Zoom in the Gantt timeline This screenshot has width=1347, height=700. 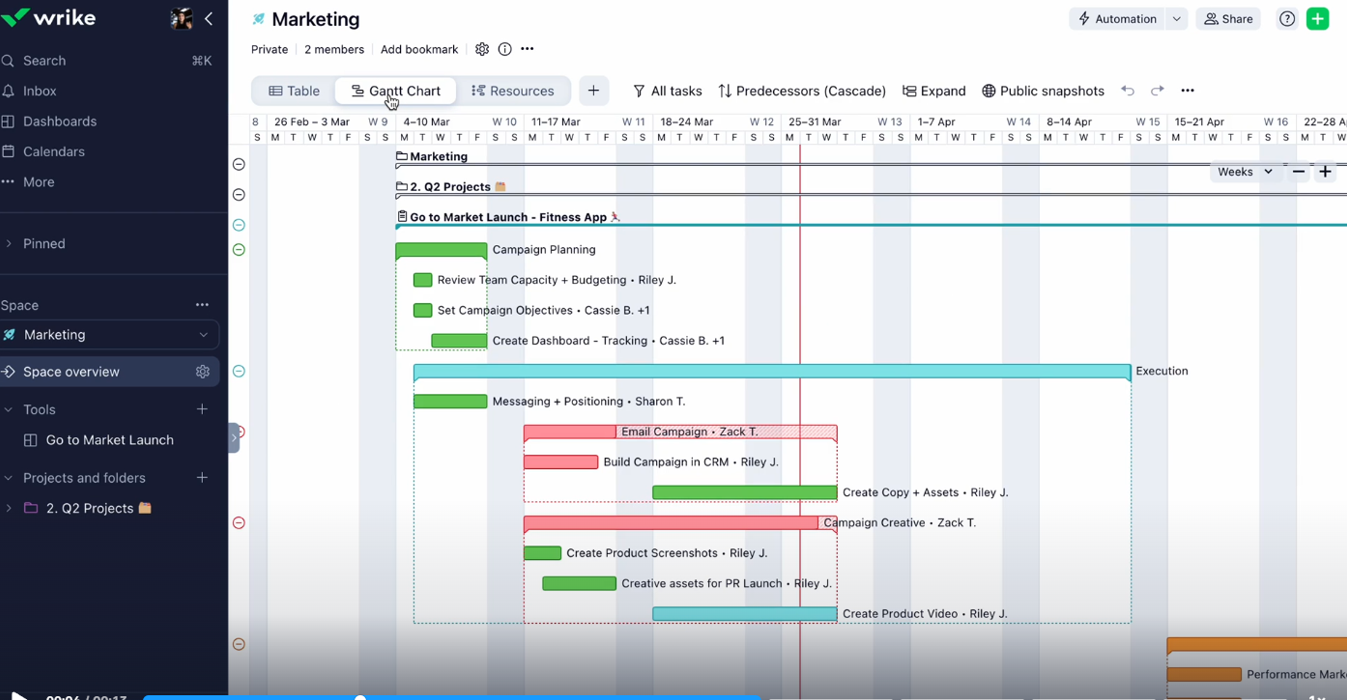1325,172
